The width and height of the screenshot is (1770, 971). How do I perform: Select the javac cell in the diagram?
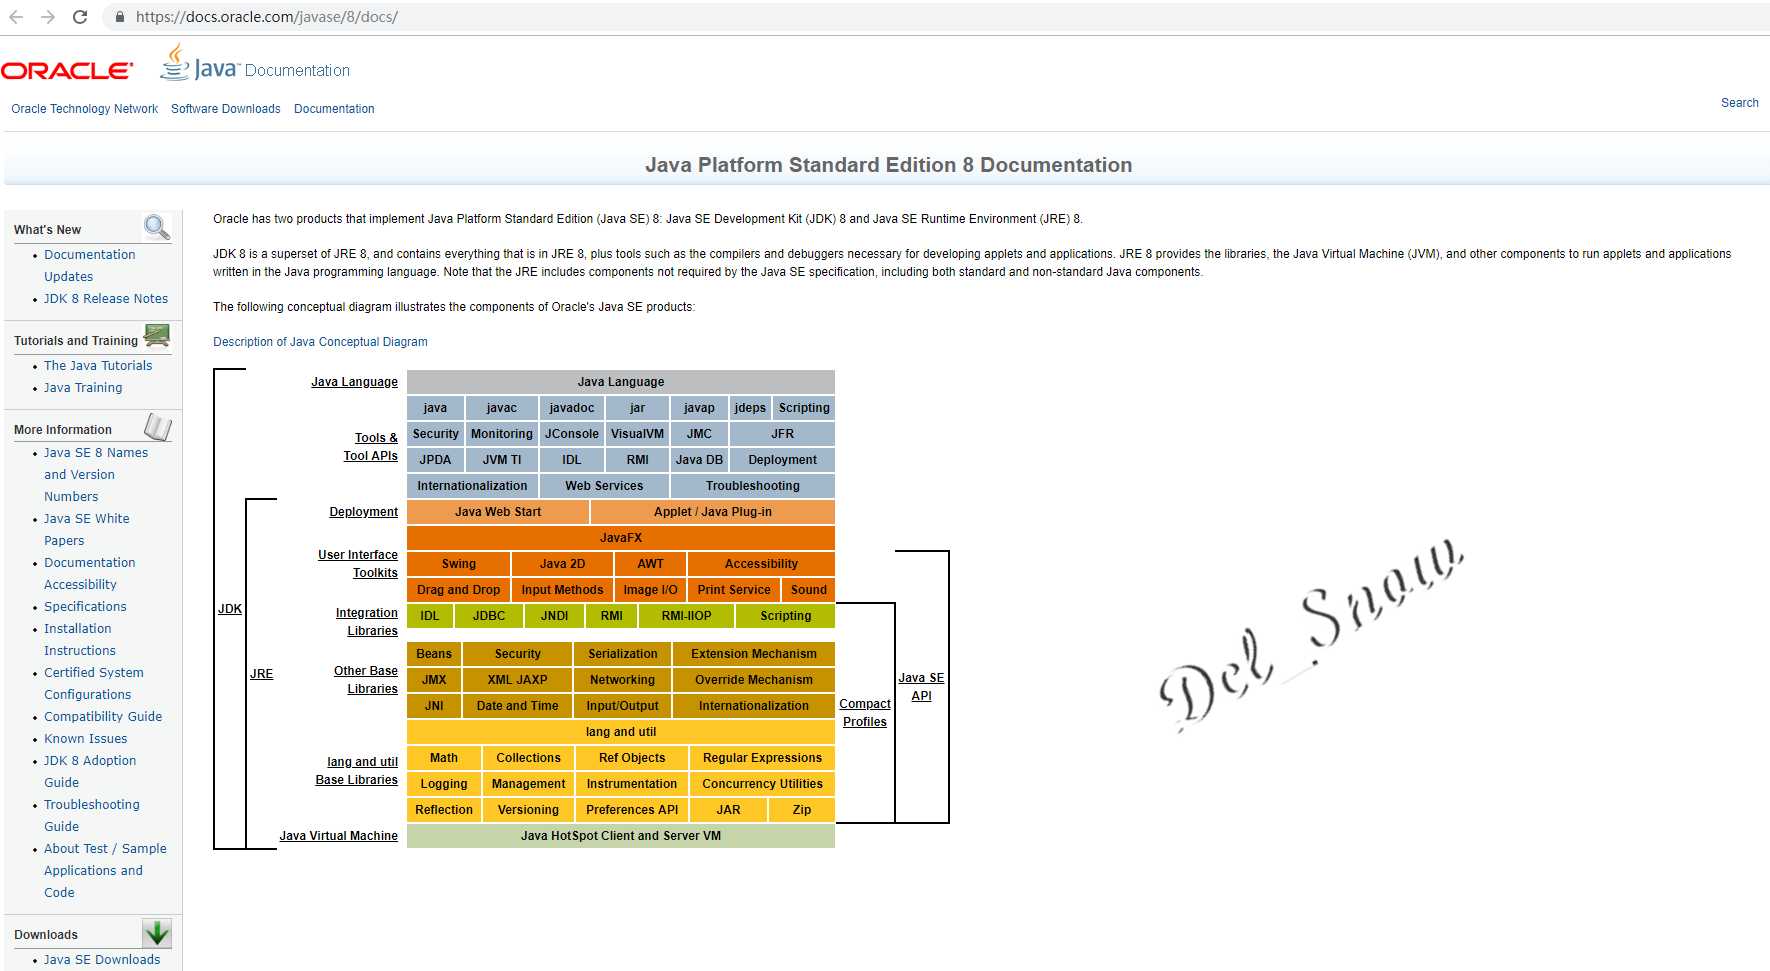(x=502, y=408)
